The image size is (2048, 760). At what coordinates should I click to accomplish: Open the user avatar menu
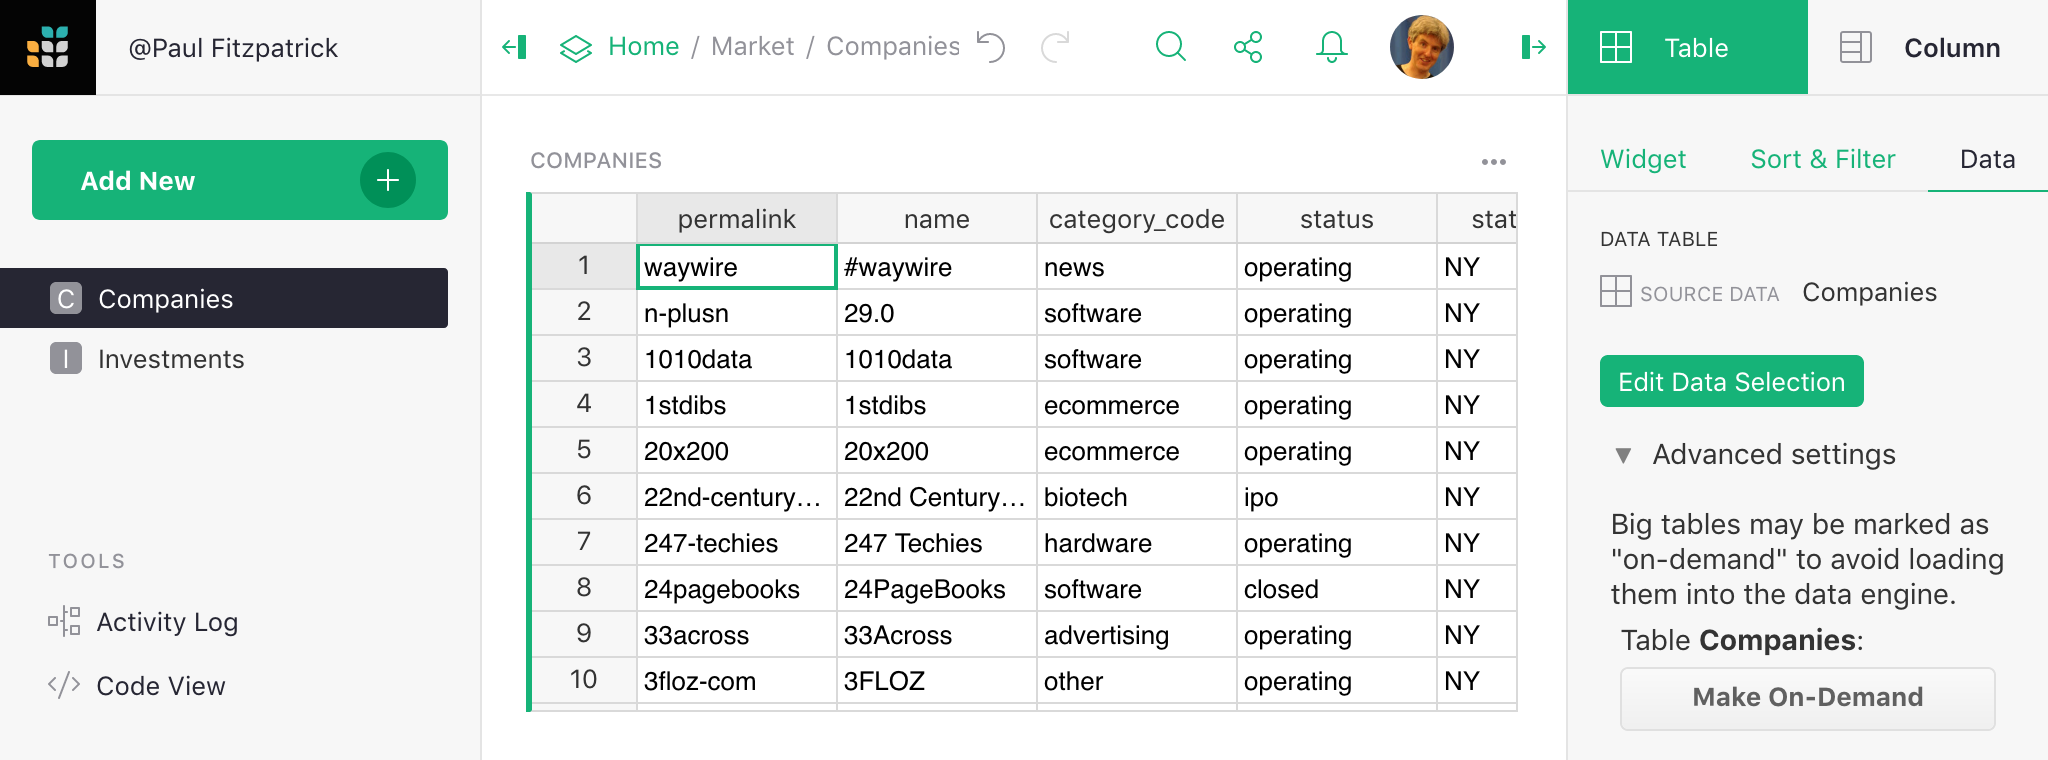(x=1421, y=47)
